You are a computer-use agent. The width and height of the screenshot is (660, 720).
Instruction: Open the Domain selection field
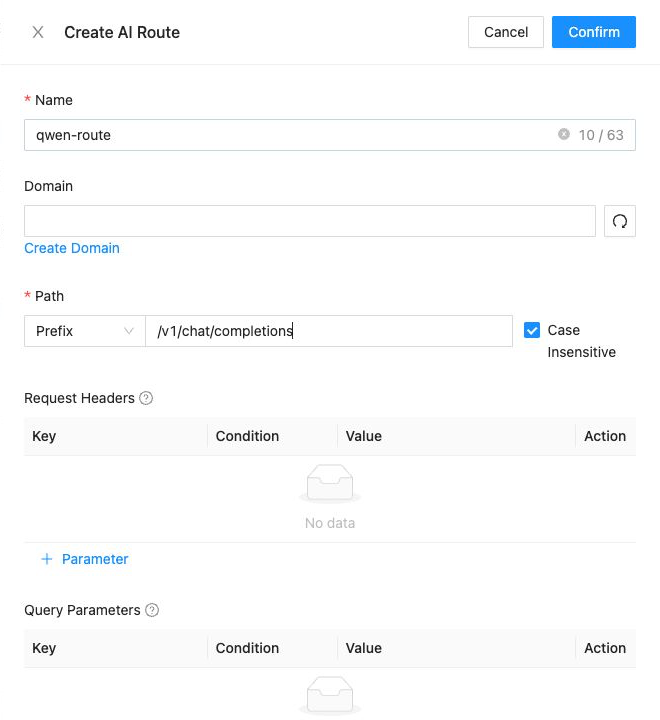point(310,221)
